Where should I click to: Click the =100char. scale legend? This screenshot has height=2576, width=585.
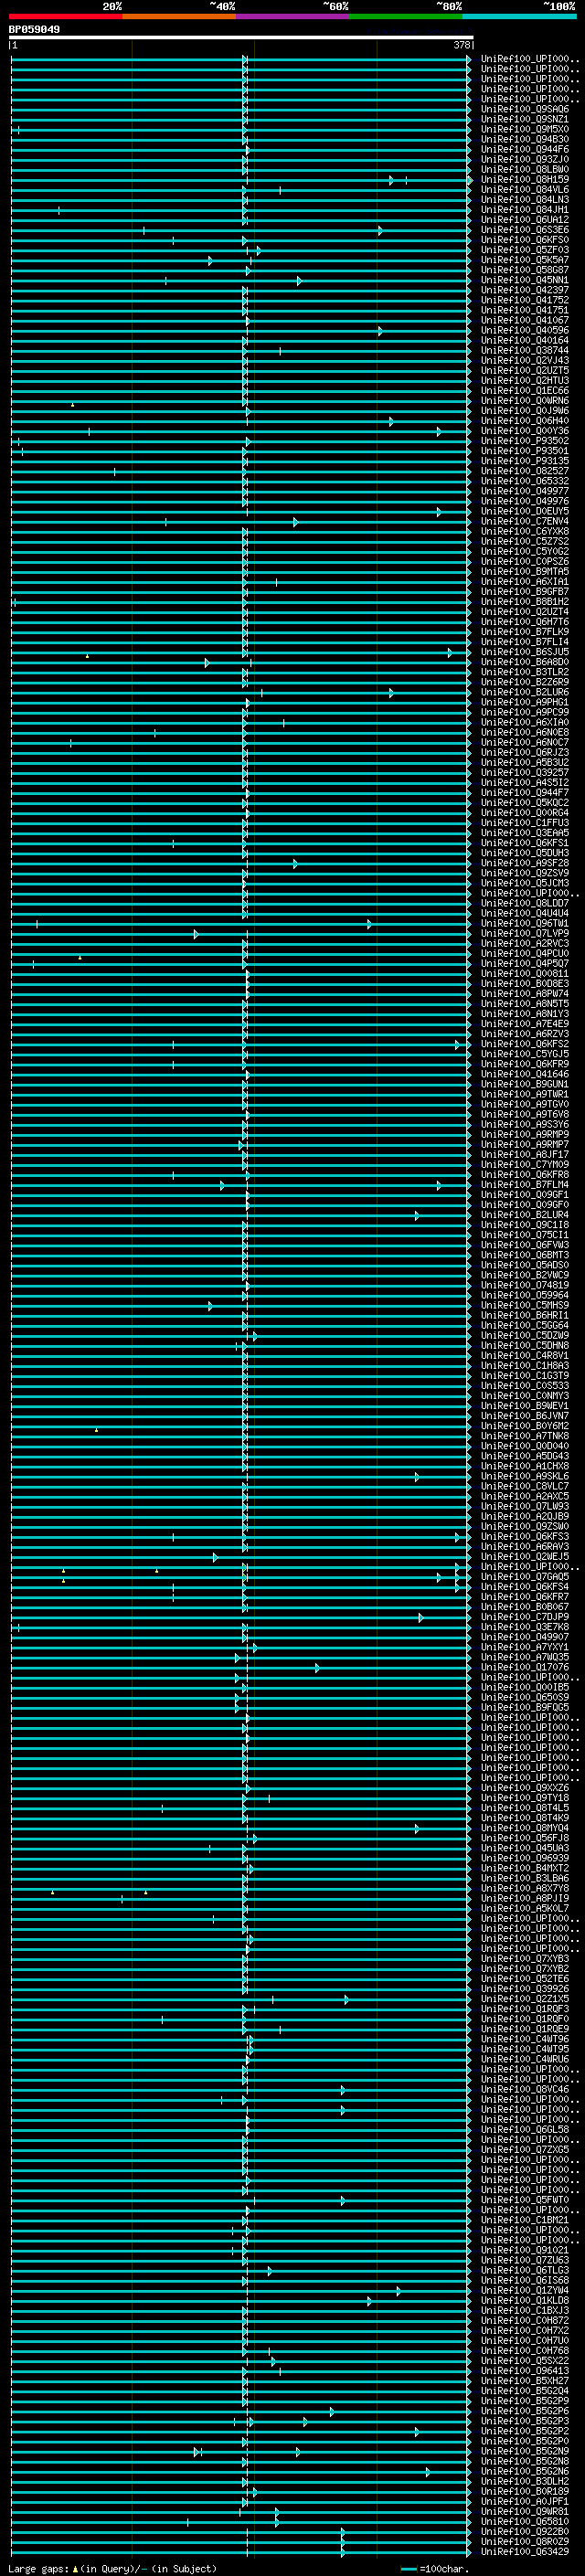pyautogui.click(x=434, y=2568)
